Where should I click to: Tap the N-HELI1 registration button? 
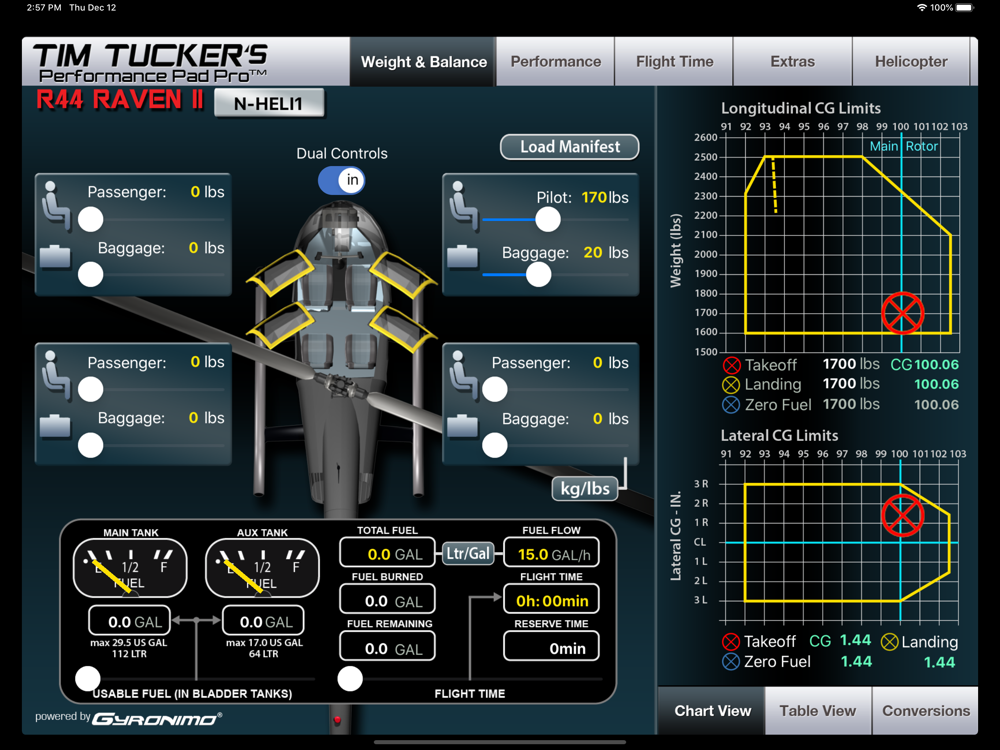pos(268,103)
